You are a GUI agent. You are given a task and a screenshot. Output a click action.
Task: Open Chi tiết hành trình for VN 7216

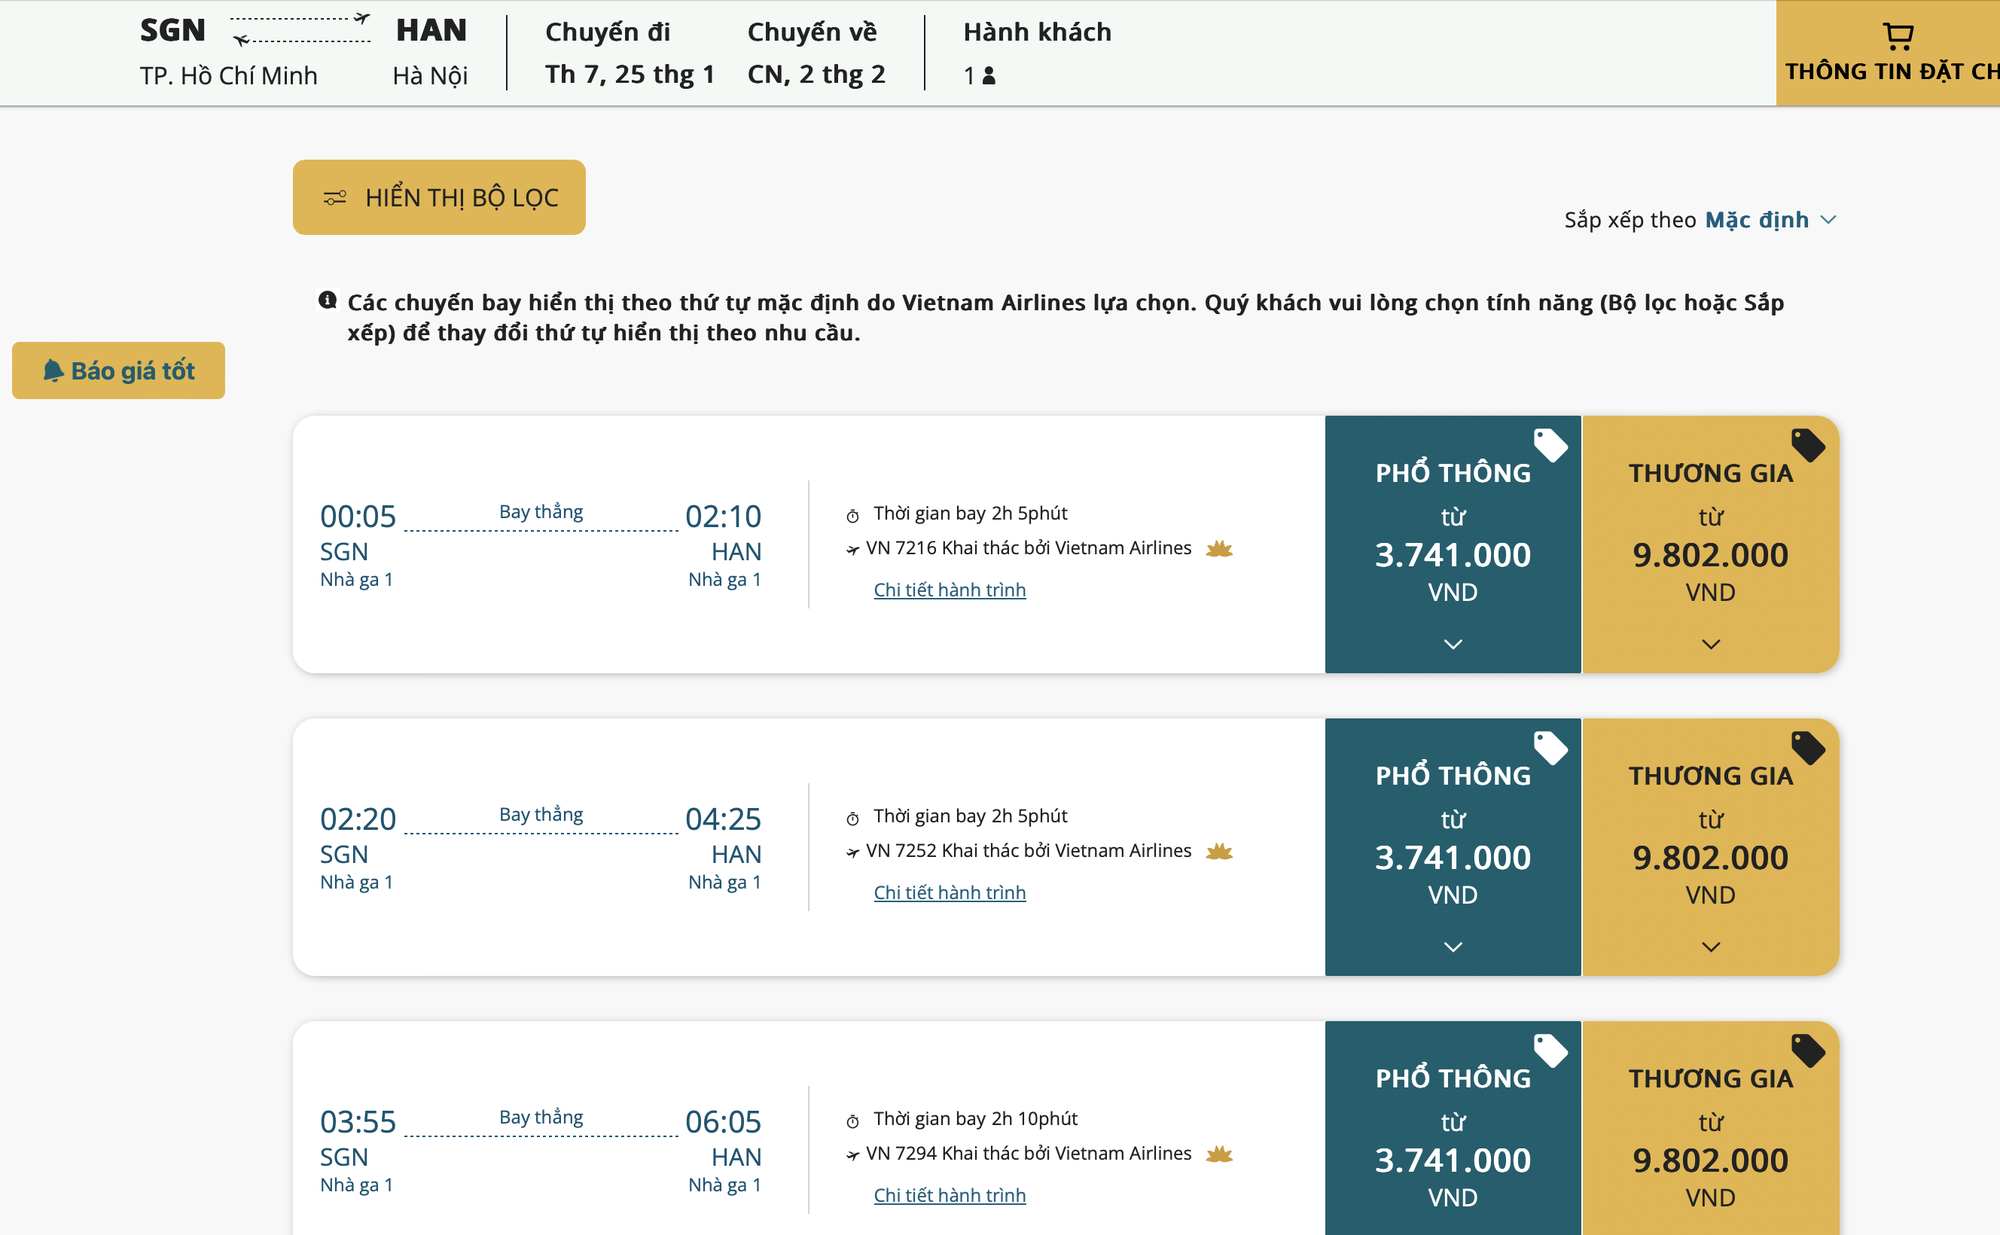[950, 590]
